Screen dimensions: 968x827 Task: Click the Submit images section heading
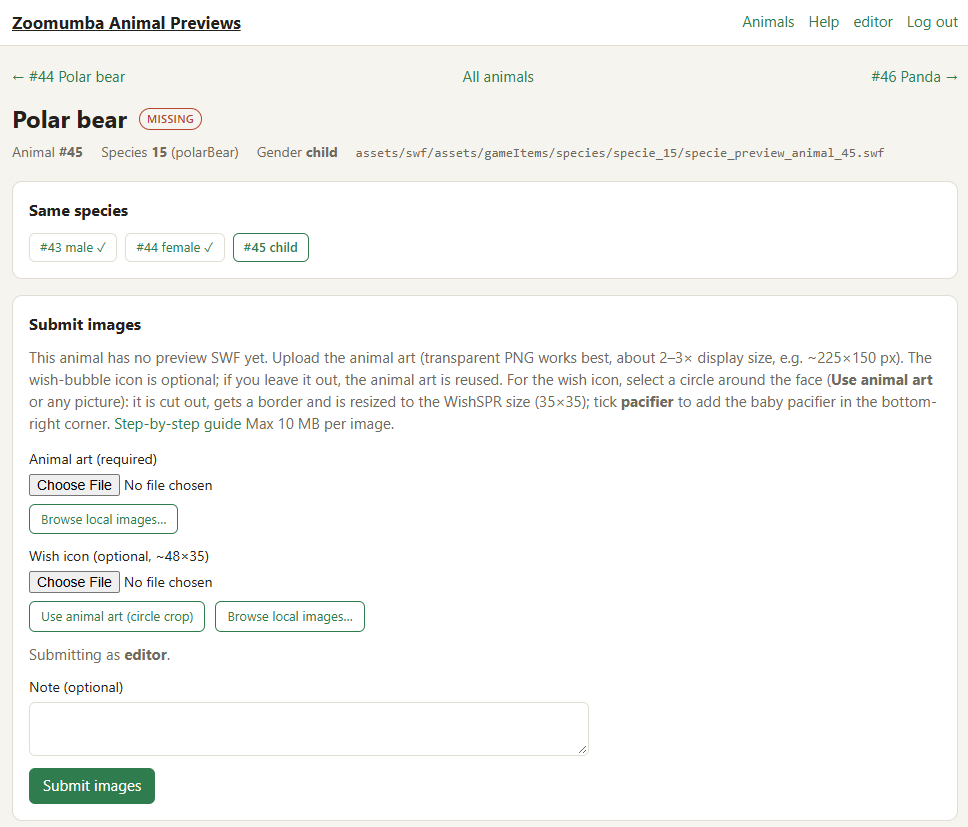click(85, 325)
